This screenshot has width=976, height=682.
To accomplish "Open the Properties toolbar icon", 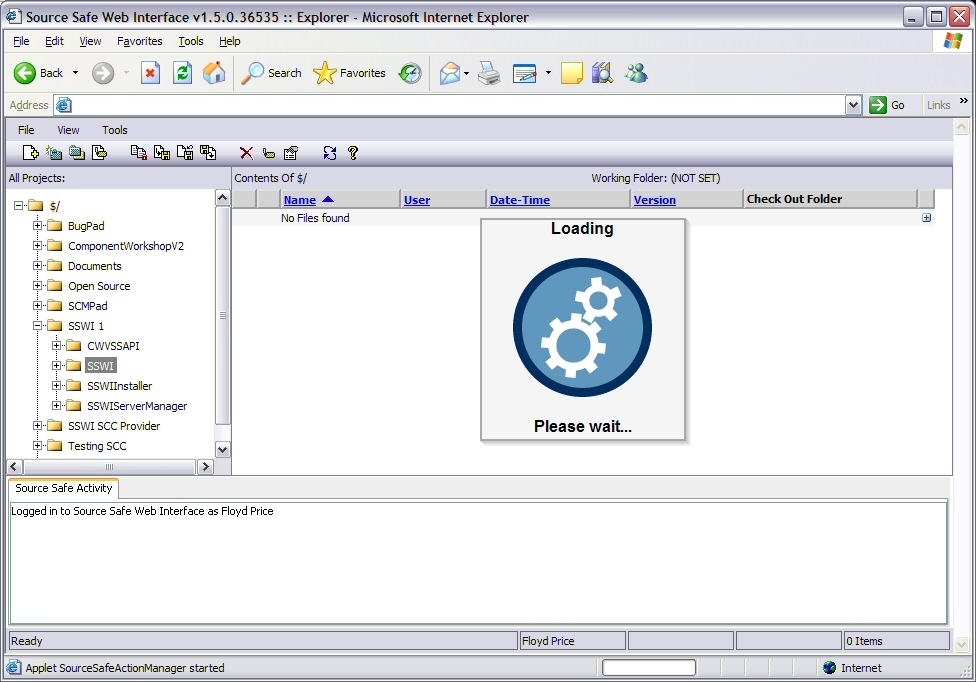I will coord(291,153).
